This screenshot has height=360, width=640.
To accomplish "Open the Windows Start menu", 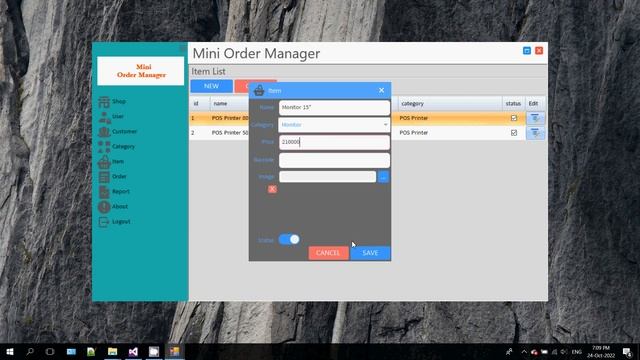I will click(10, 351).
